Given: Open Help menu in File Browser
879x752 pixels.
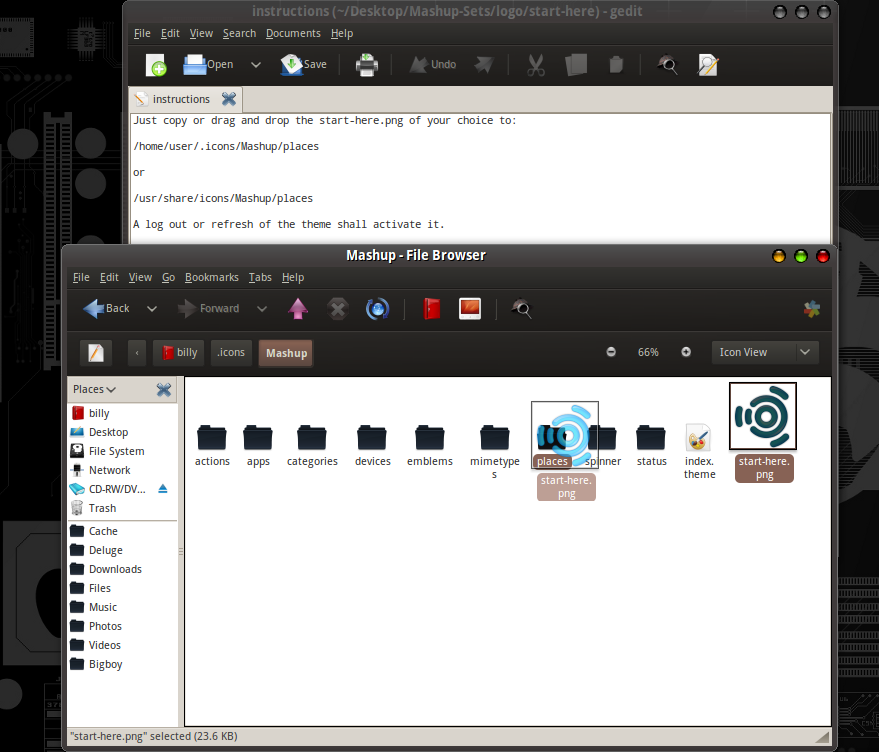Looking at the screenshot, I should click(x=293, y=278).
